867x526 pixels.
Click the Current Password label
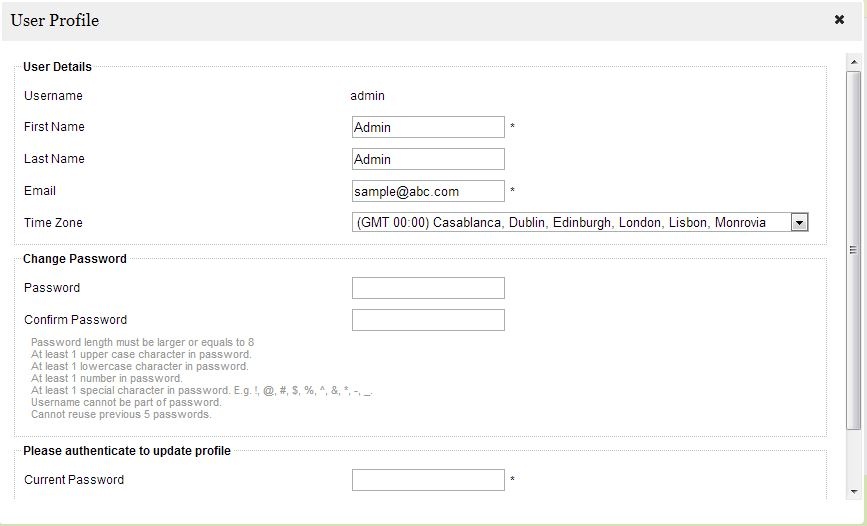click(x=74, y=480)
